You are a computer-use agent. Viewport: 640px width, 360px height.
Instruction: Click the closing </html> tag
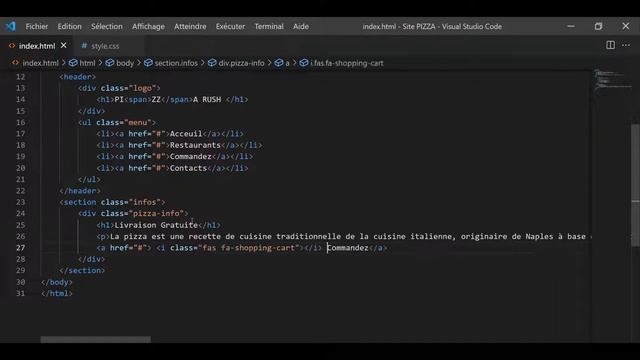pyautogui.click(x=57, y=293)
